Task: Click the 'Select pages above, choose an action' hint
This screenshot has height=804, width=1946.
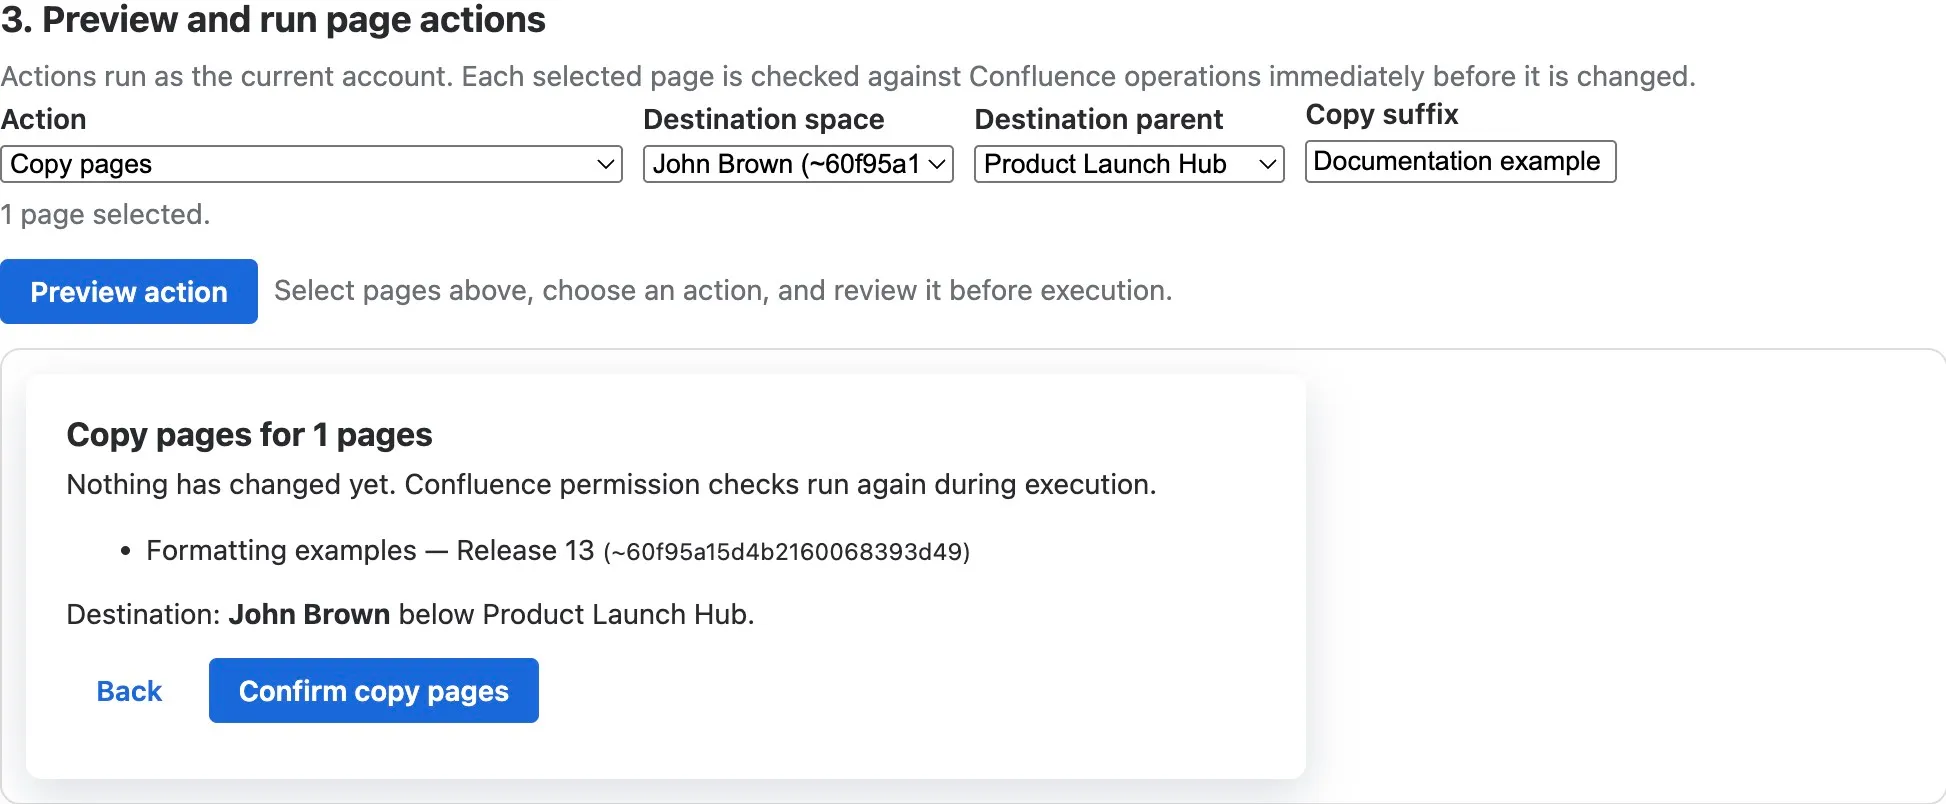Action: [723, 291]
